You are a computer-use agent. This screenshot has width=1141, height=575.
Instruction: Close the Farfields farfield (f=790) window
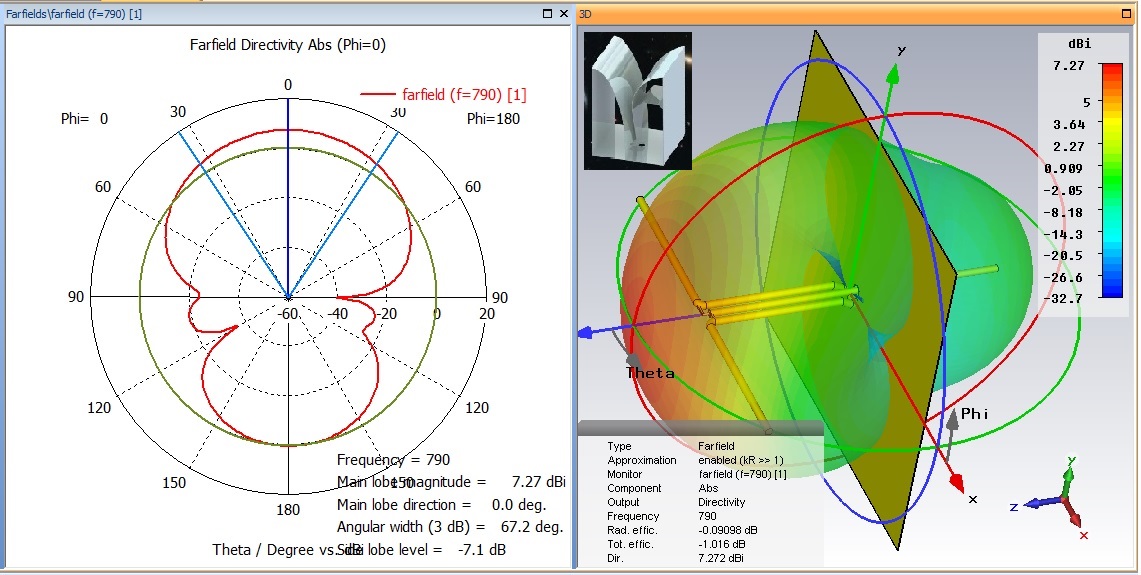(563, 14)
